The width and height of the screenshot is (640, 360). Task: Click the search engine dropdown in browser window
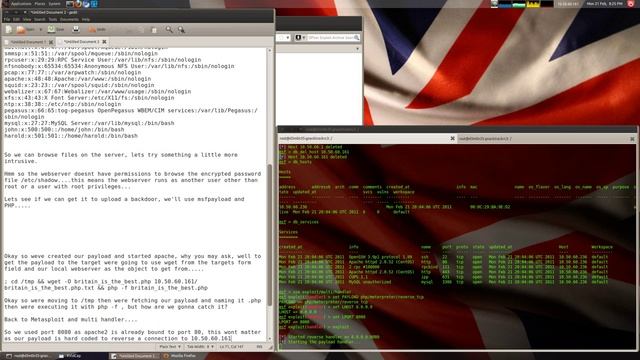(x=300, y=38)
